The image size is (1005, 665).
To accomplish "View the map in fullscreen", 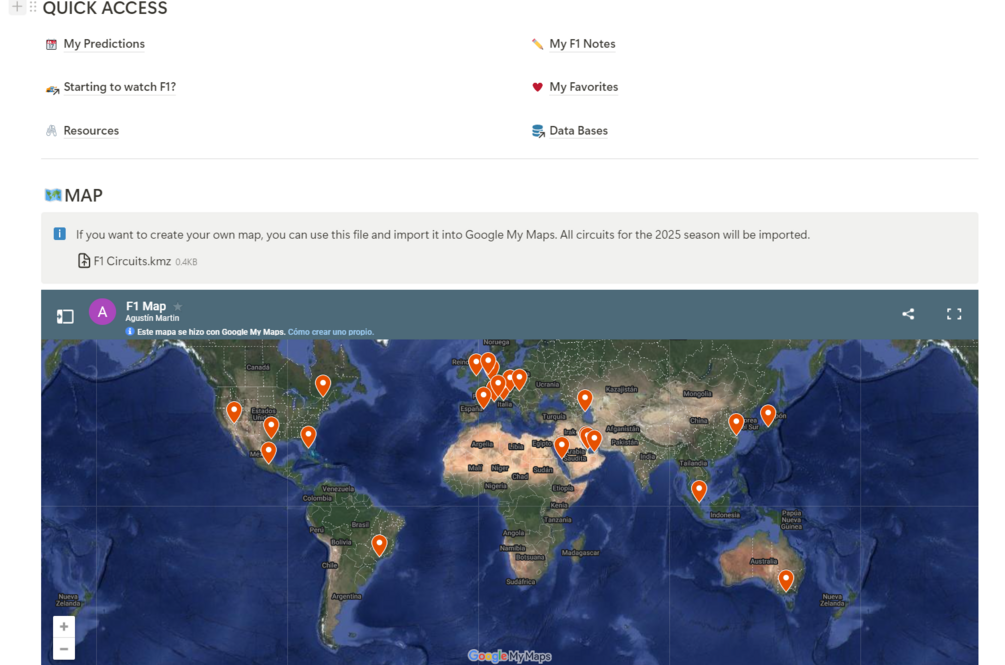I will coord(954,314).
